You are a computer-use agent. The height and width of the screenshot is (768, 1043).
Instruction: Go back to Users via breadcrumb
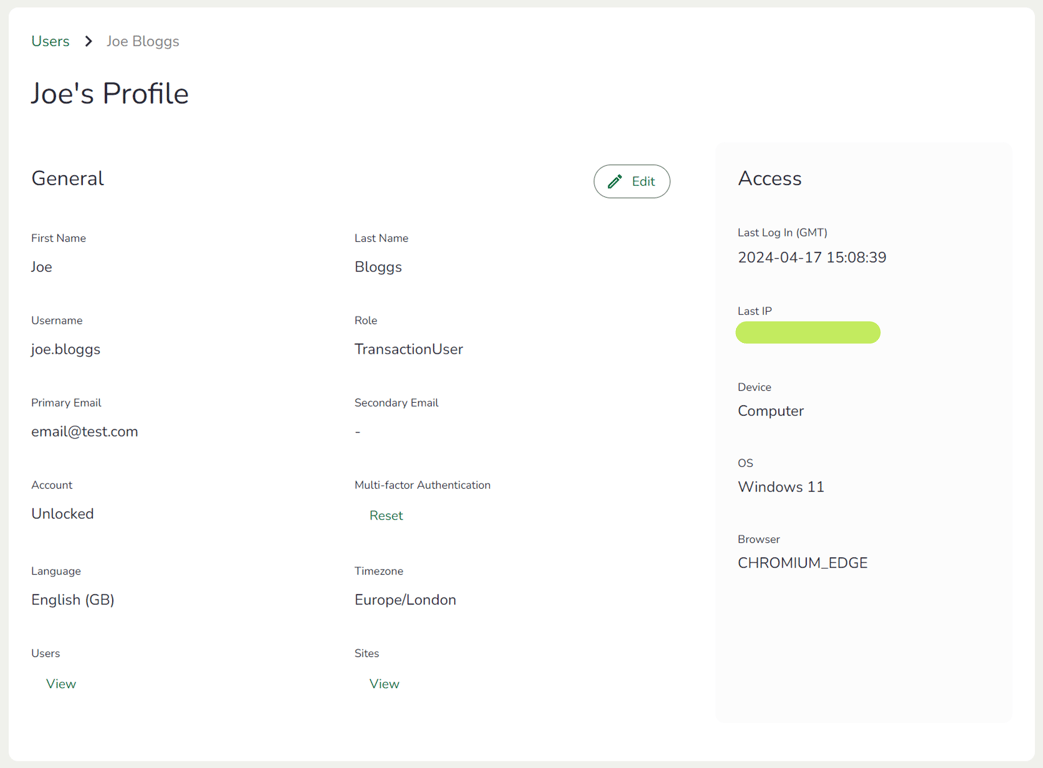(50, 41)
